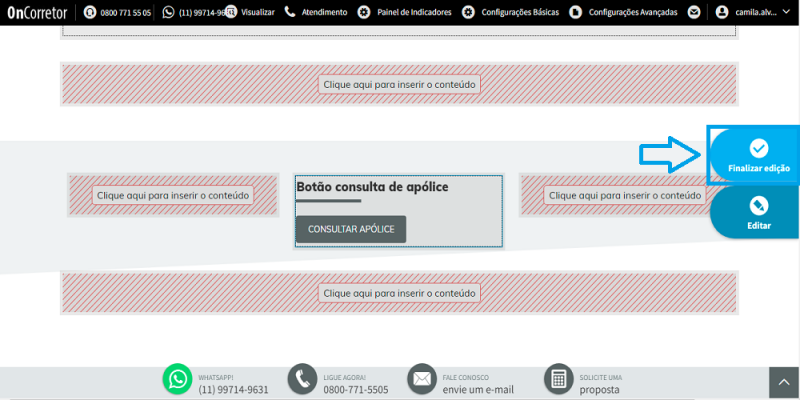Open Painel de Indicadores
The image size is (800, 400).
[414, 12]
